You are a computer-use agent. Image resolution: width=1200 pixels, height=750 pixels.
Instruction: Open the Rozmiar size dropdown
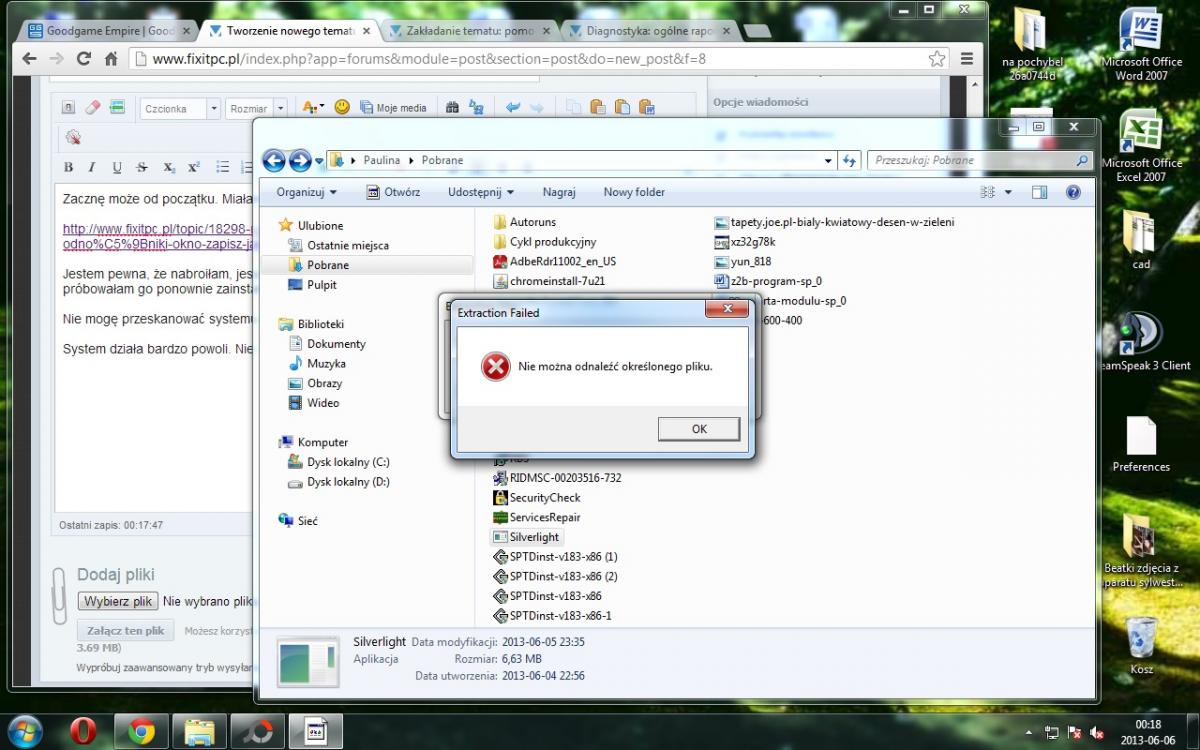click(257, 108)
